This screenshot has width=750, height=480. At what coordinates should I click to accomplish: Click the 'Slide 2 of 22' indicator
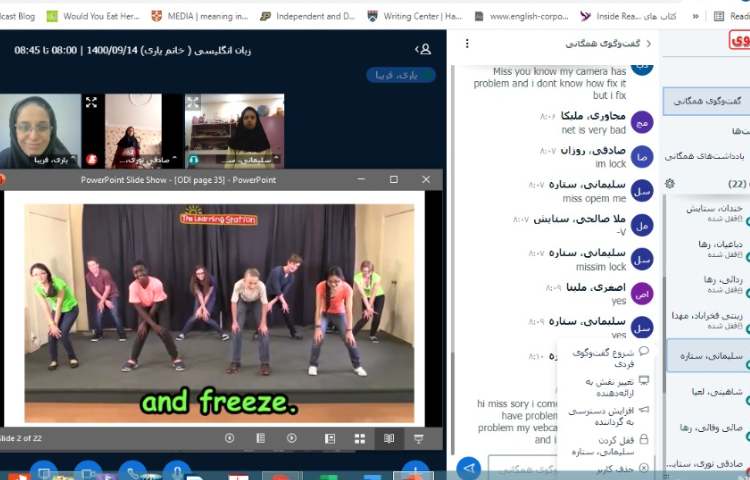[21, 438]
